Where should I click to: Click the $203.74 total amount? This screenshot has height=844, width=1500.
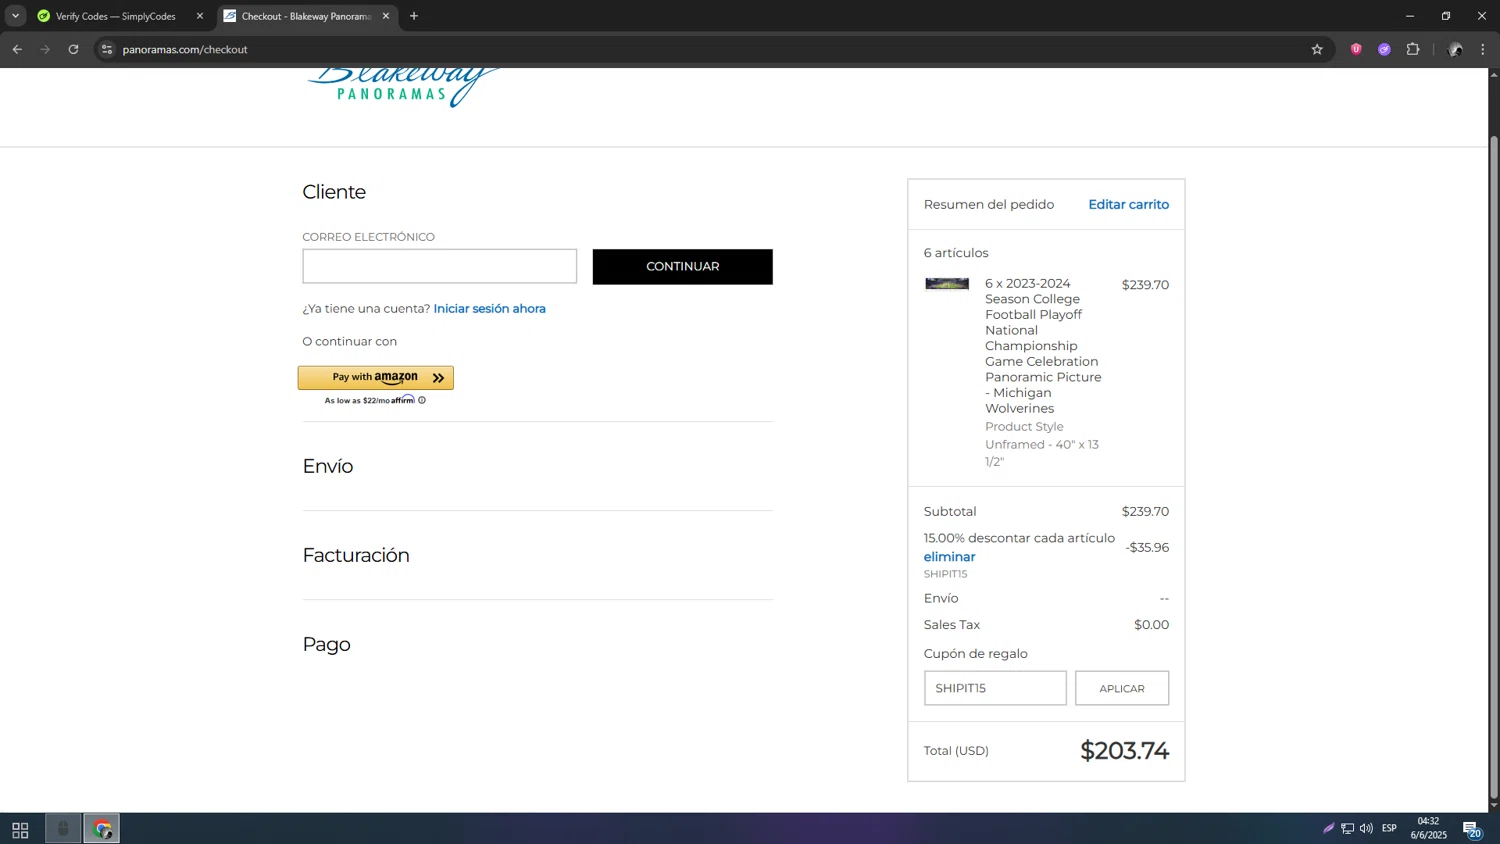click(x=1124, y=751)
